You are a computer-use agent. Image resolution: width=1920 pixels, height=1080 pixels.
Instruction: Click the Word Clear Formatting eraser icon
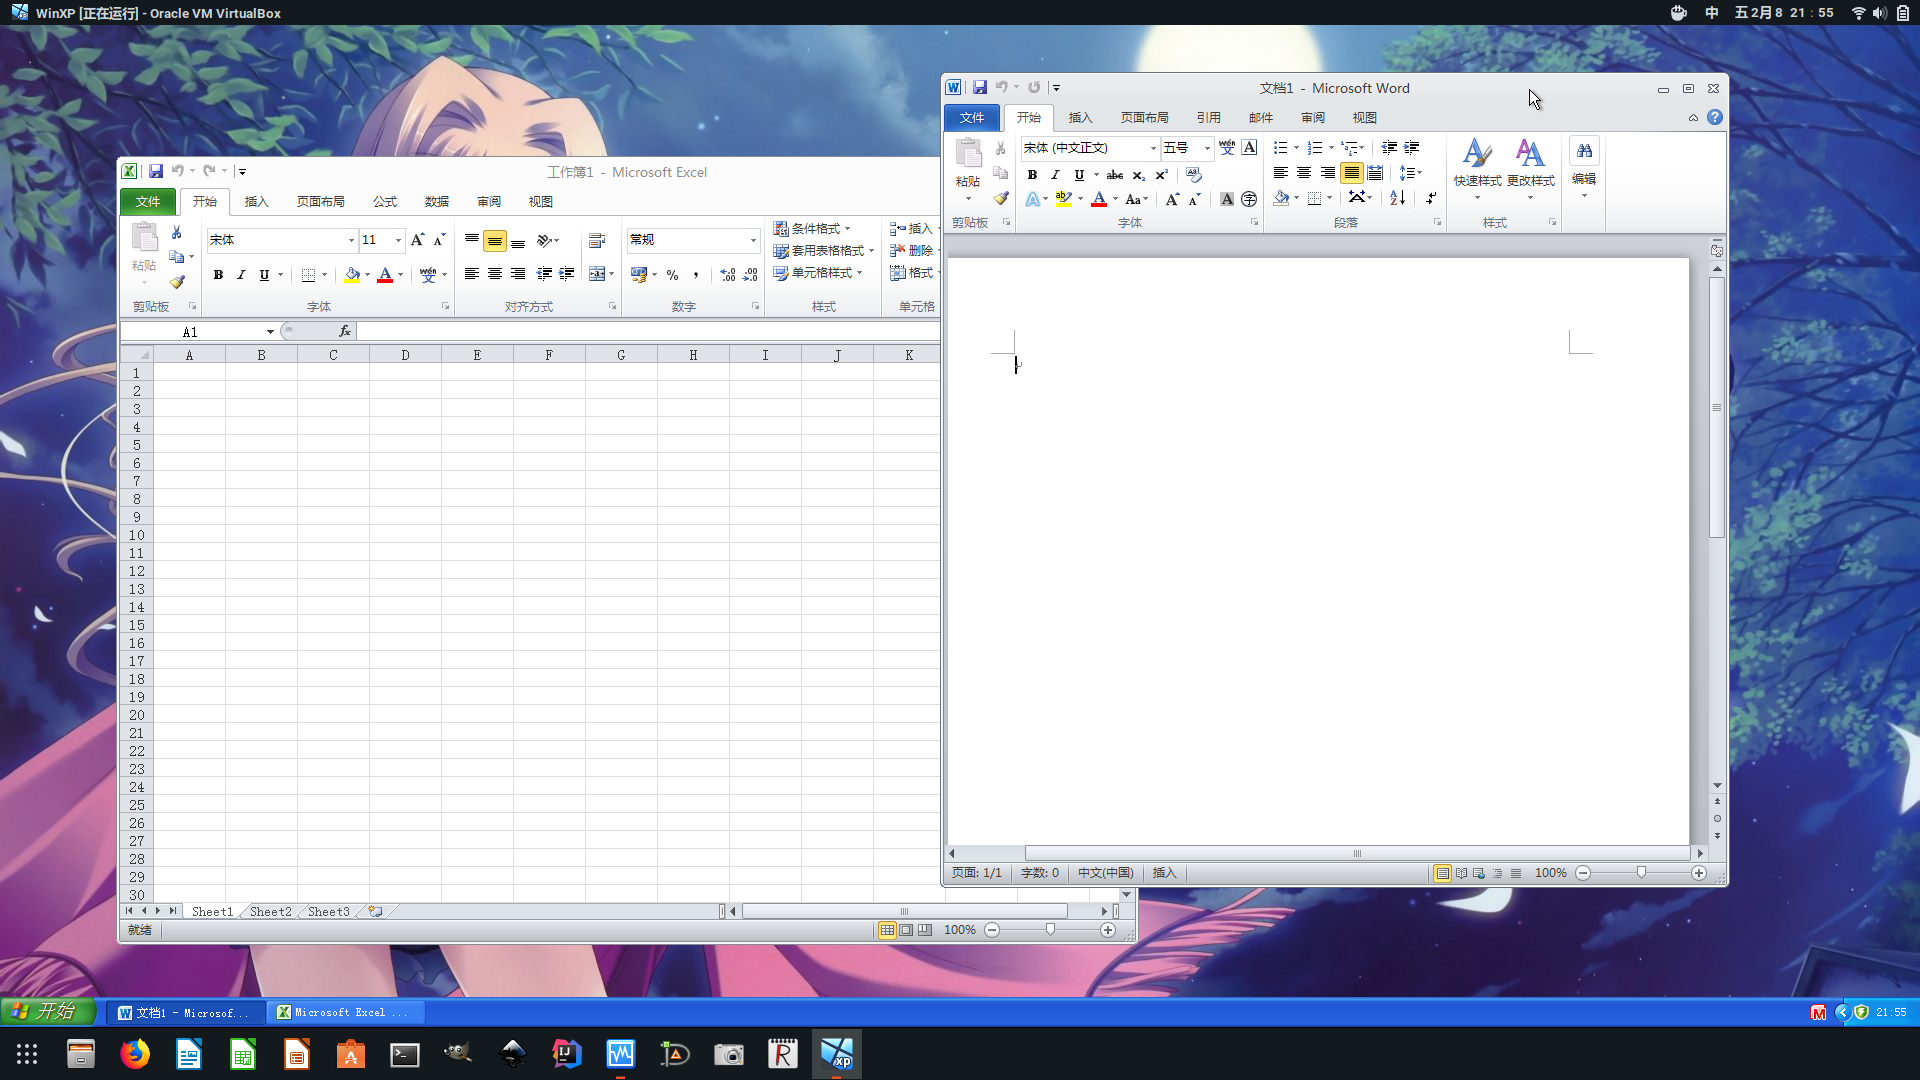(x=1194, y=174)
